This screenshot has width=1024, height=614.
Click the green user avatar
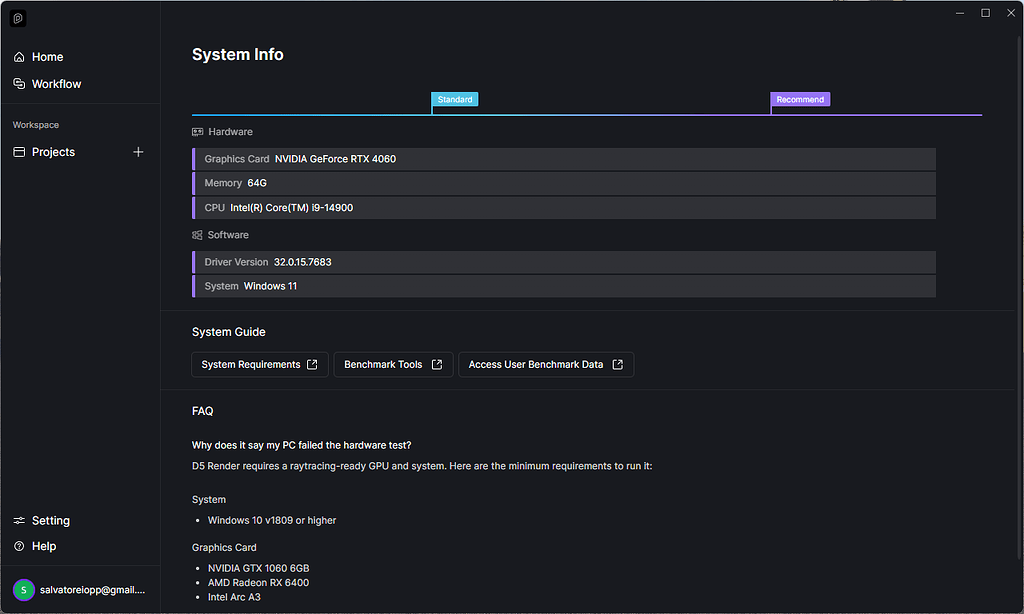(x=24, y=590)
